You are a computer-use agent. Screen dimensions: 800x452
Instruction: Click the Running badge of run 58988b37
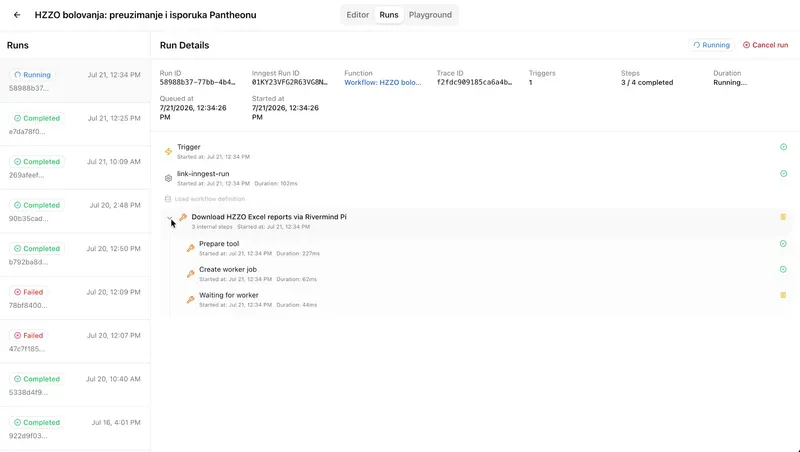click(x=32, y=74)
